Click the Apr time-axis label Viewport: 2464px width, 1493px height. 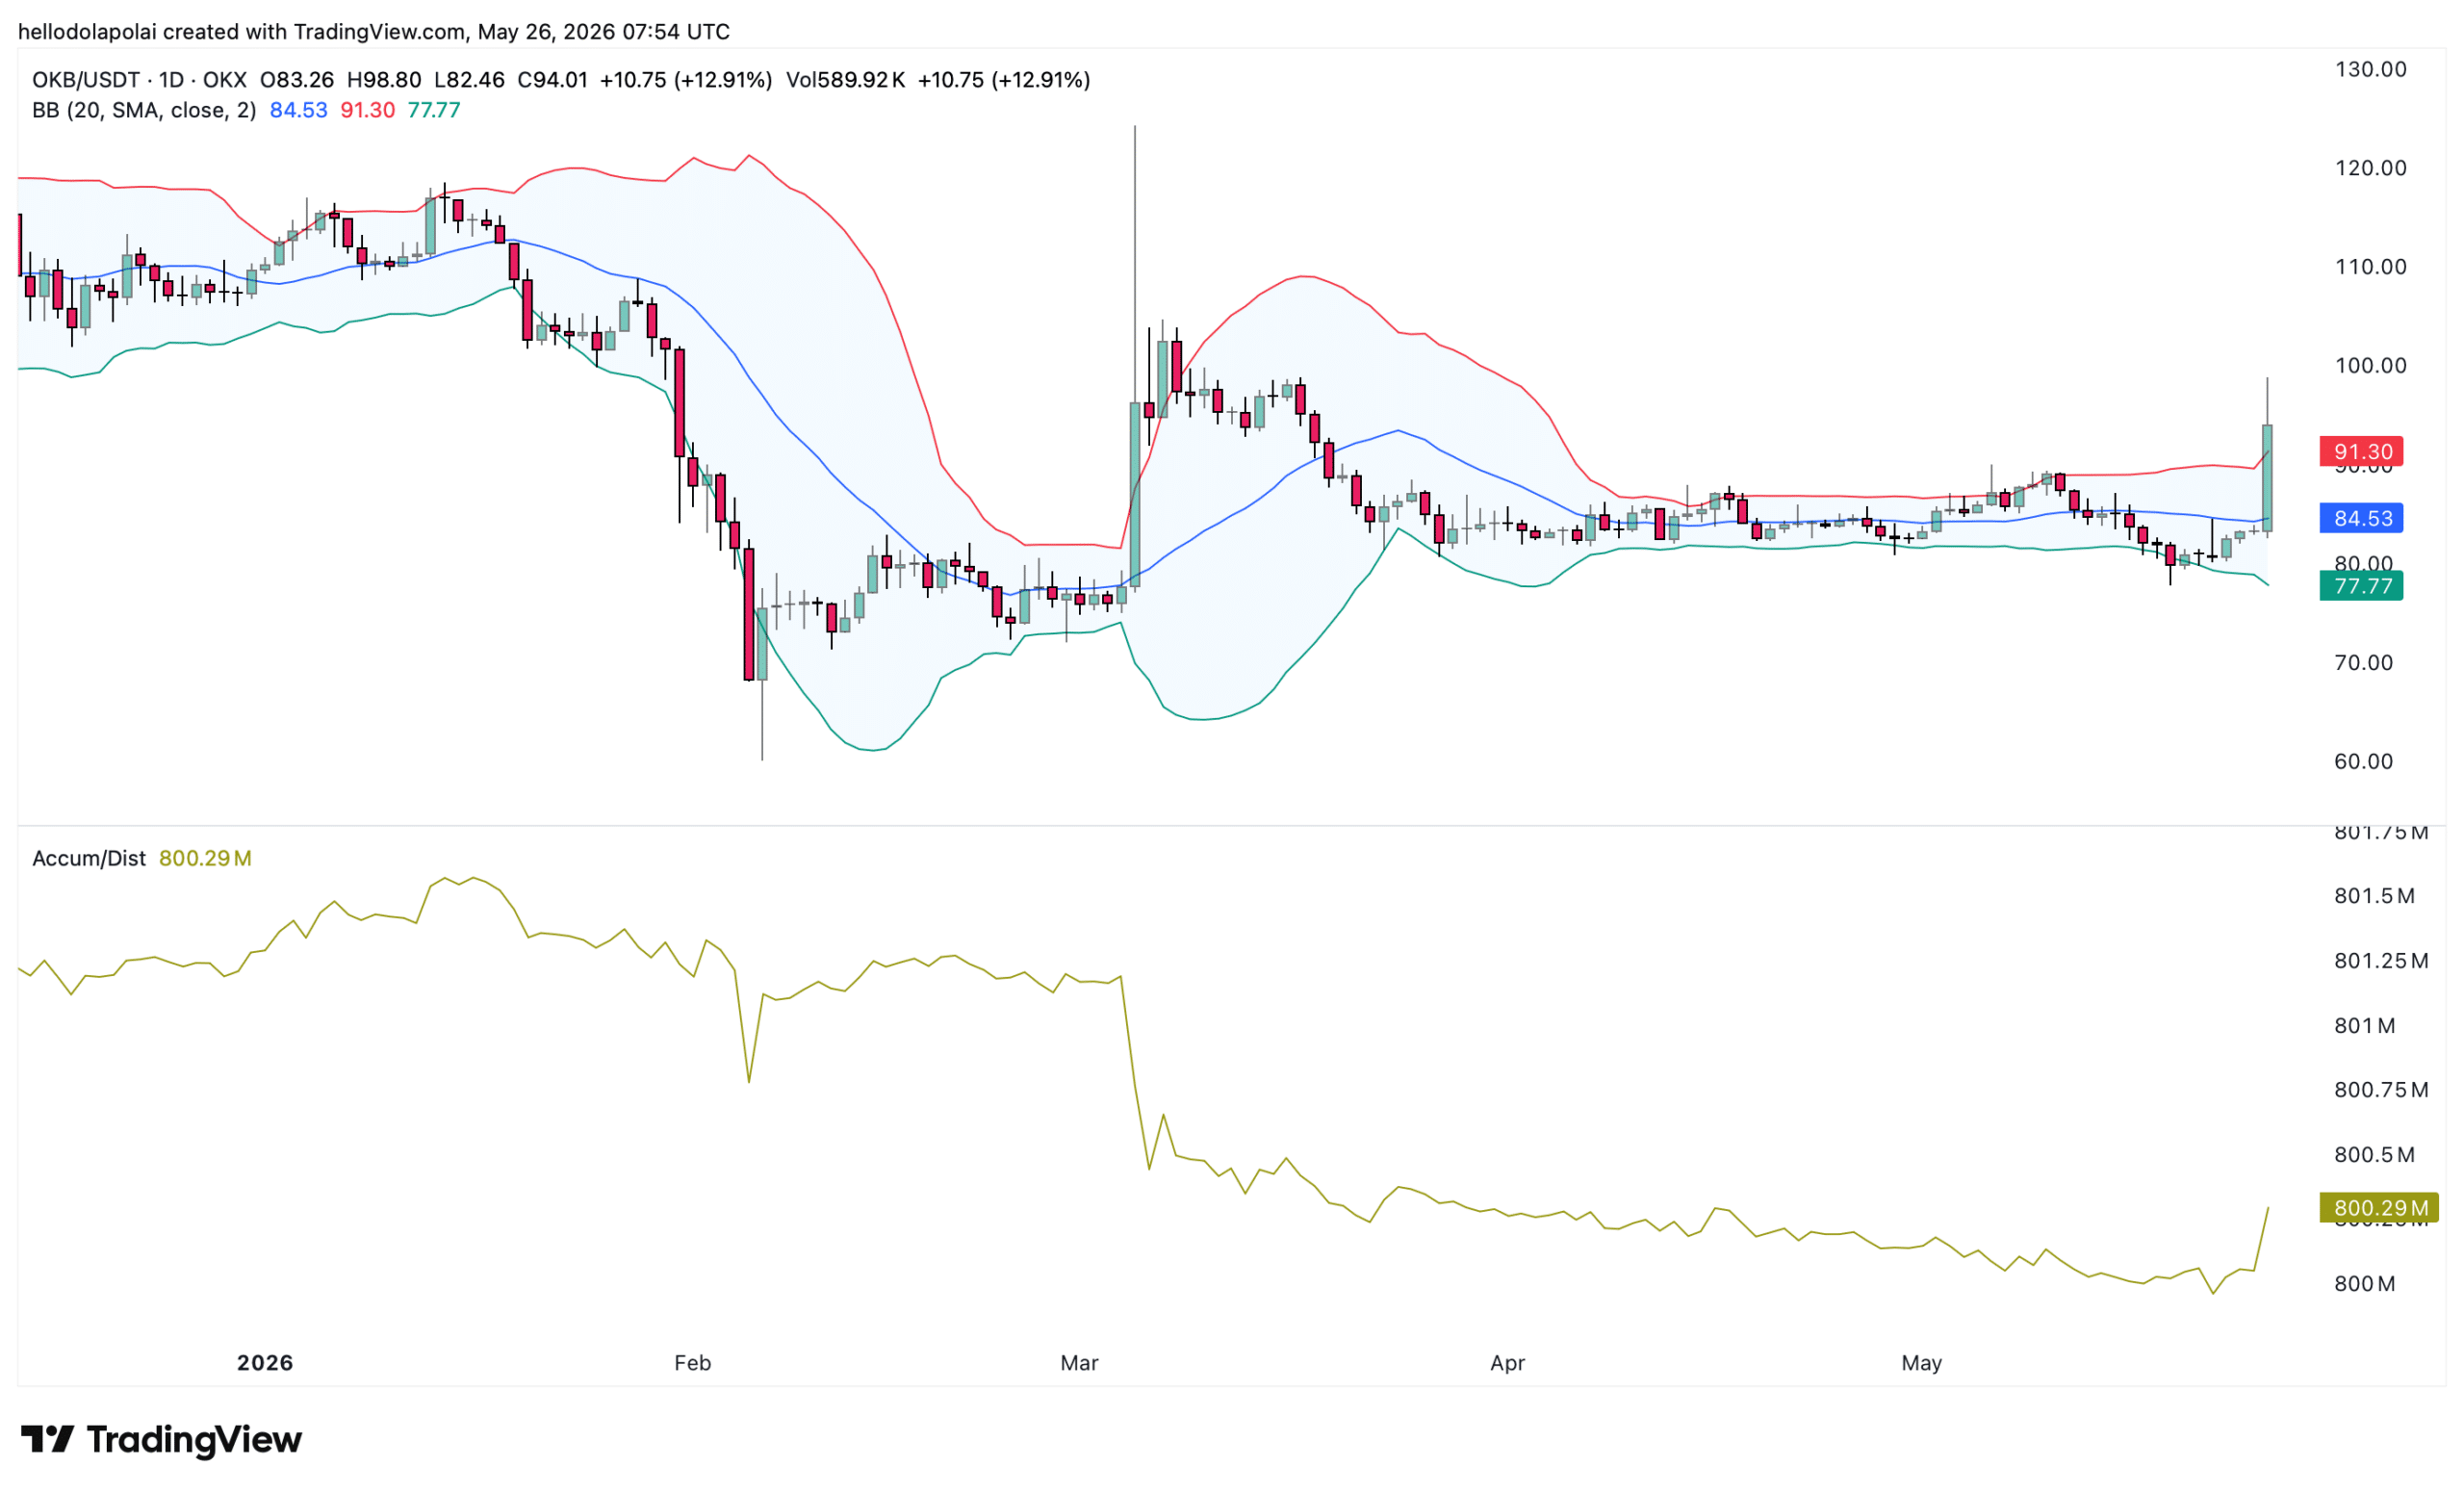(1507, 1363)
